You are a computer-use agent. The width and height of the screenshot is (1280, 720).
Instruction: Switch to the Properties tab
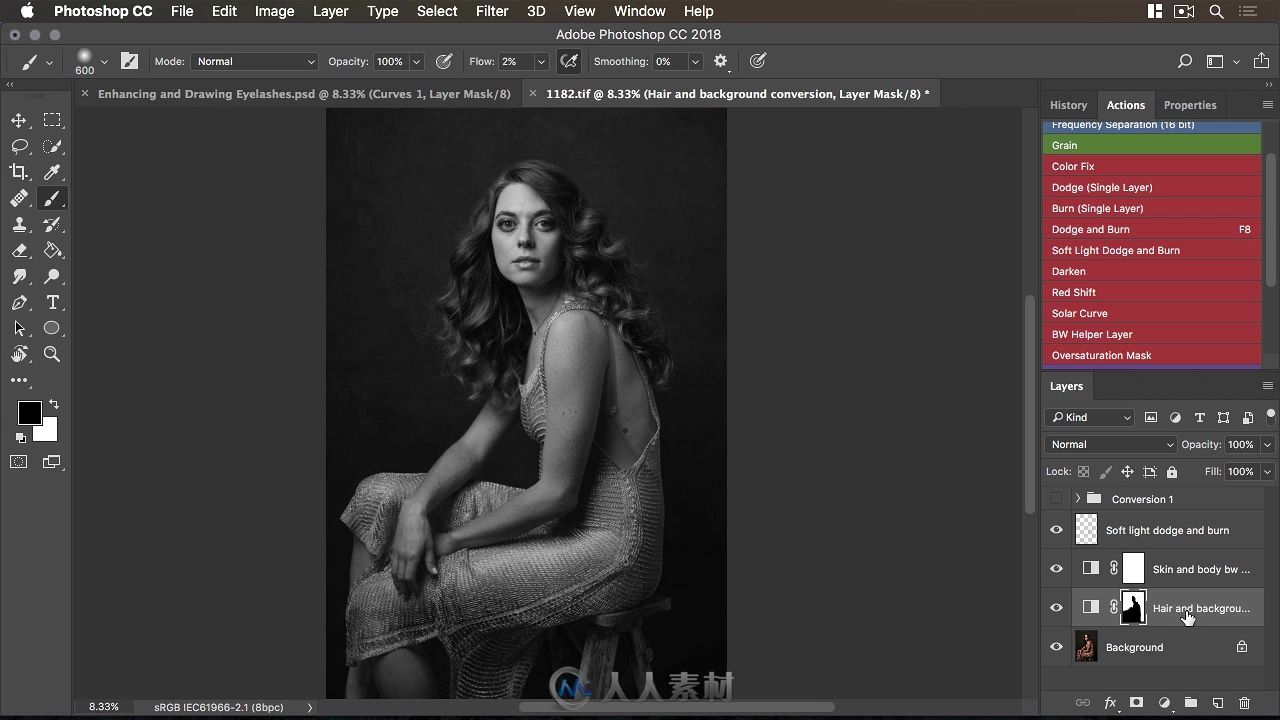tap(1190, 105)
